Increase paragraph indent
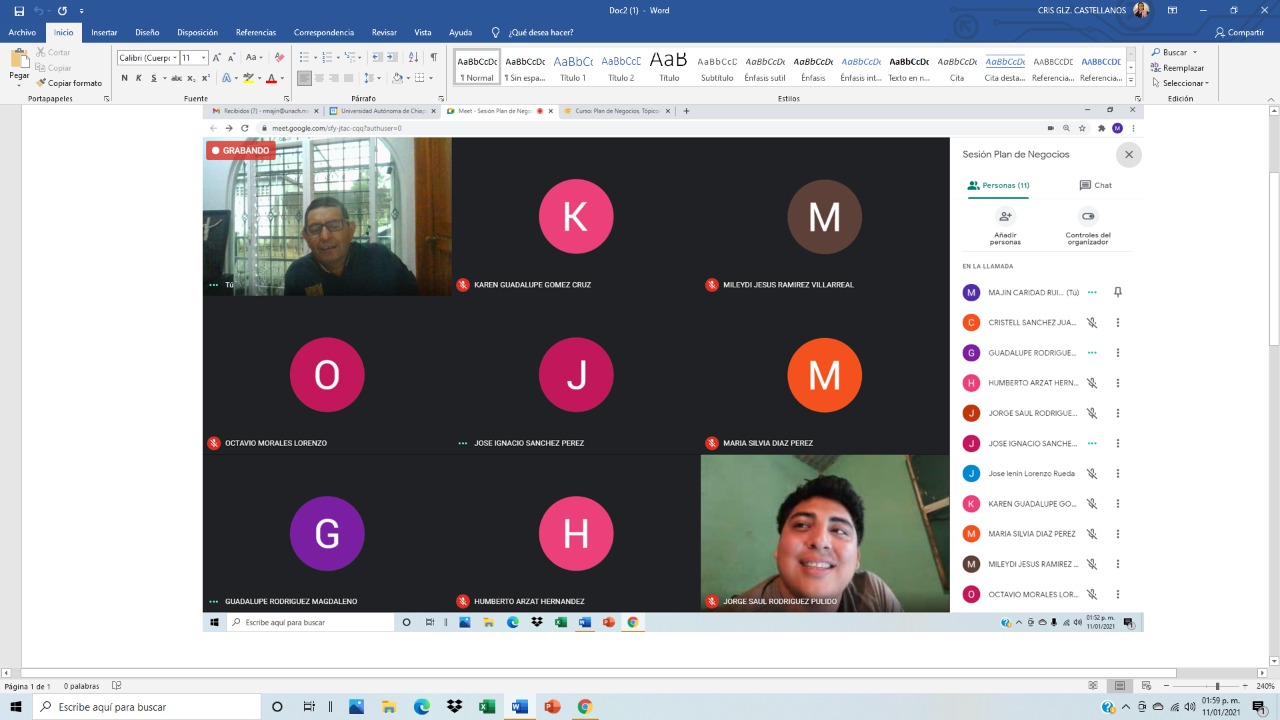This screenshot has width=1280, height=720. (x=391, y=58)
